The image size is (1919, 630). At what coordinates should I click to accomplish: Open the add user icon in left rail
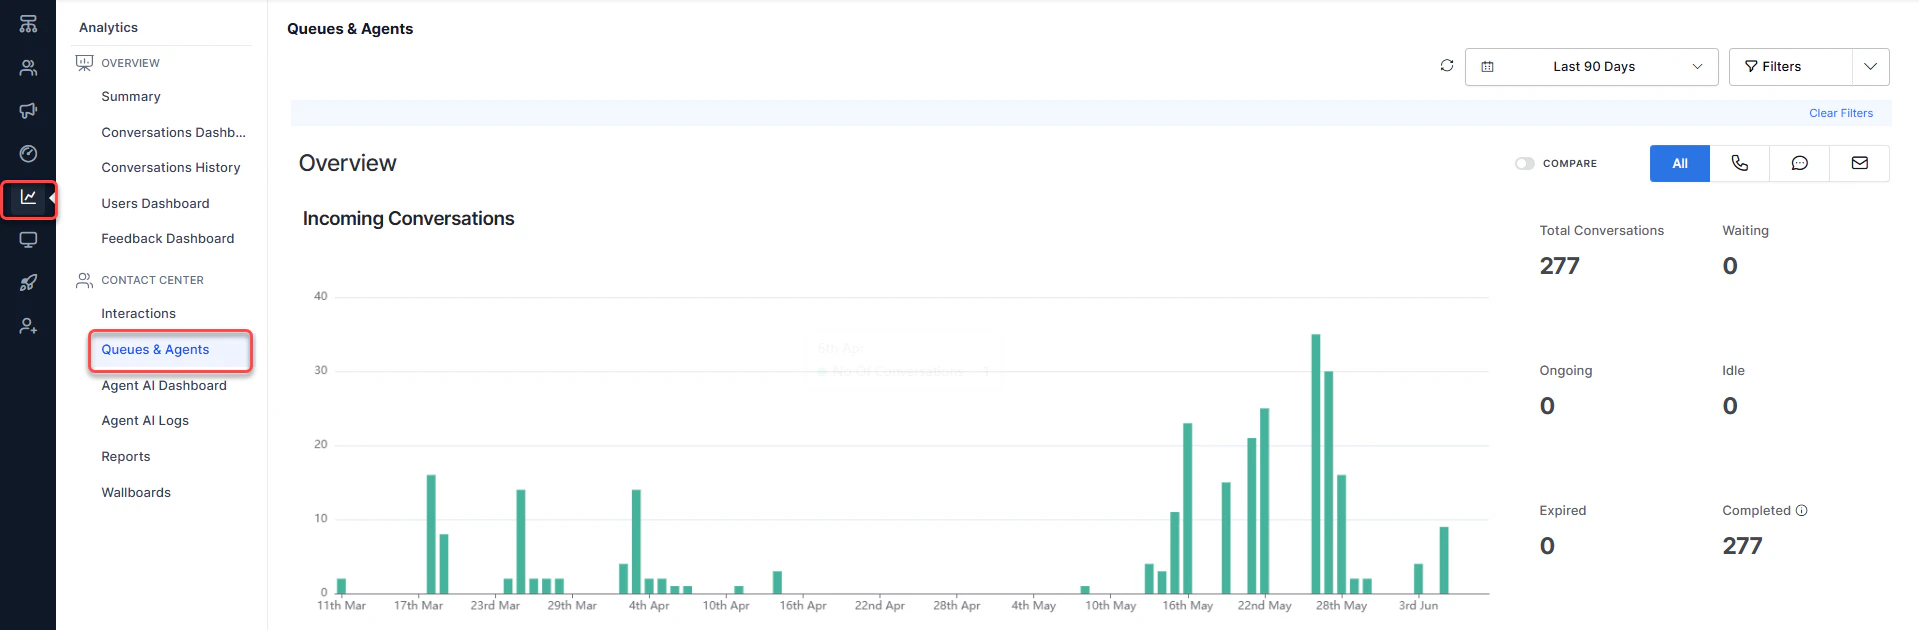pyautogui.click(x=28, y=326)
